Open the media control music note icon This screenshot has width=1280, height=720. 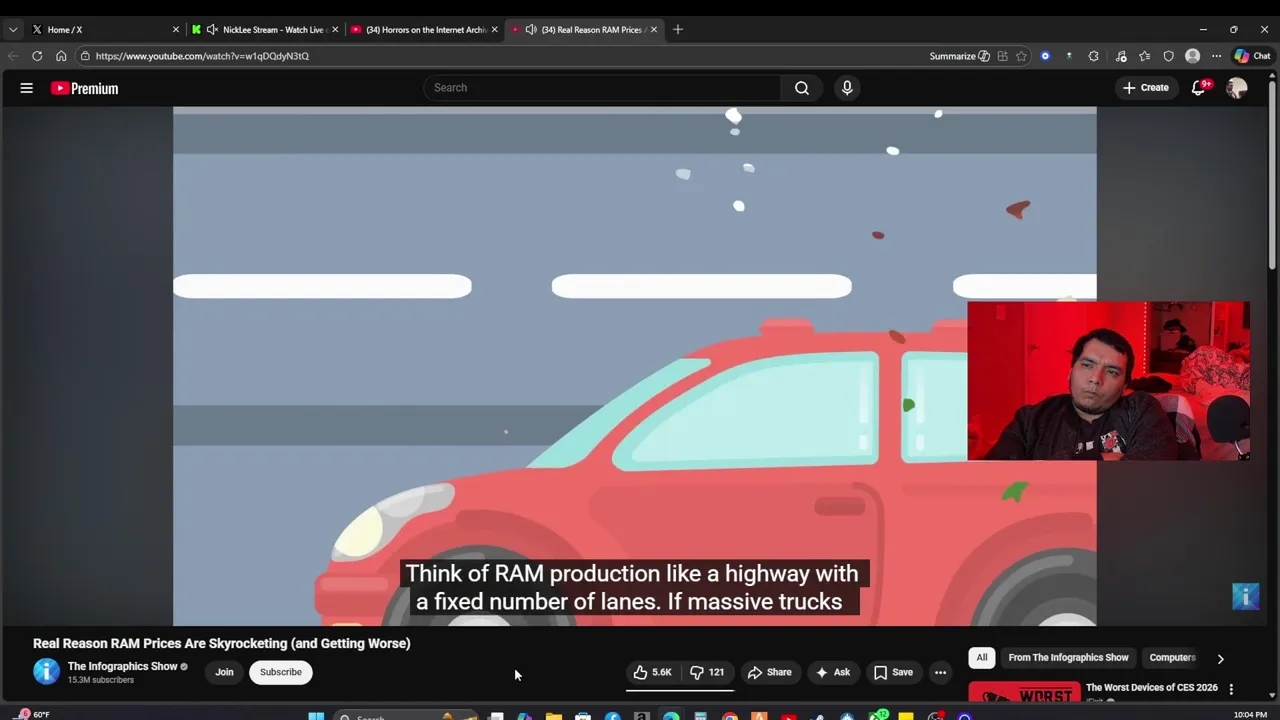tap(1121, 56)
